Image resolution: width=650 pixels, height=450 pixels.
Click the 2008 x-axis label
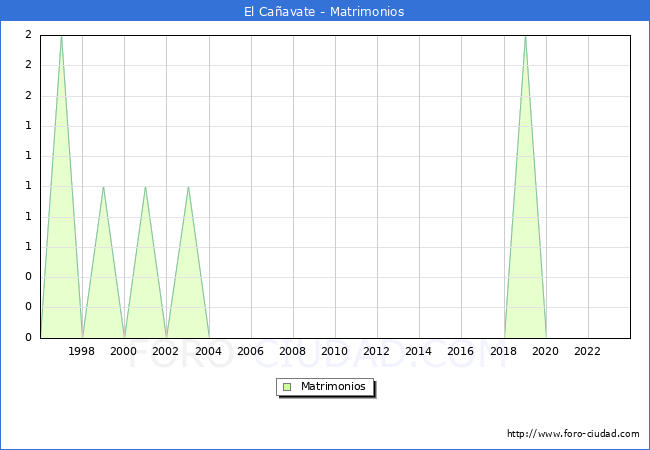292,351
